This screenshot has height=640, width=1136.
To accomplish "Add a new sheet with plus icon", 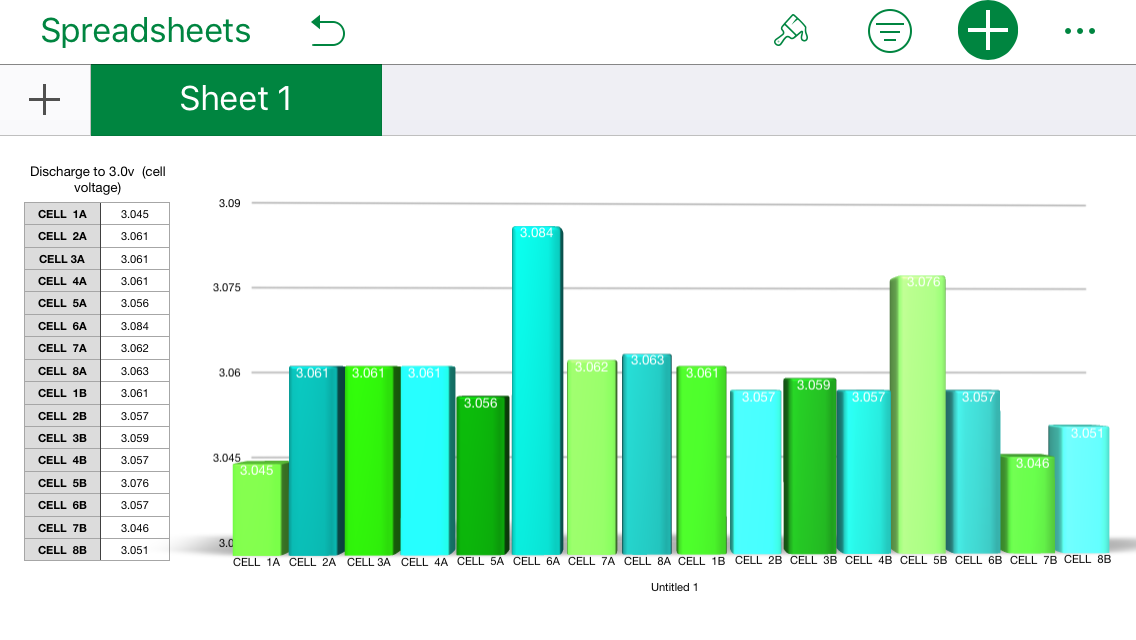I will click(45, 99).
